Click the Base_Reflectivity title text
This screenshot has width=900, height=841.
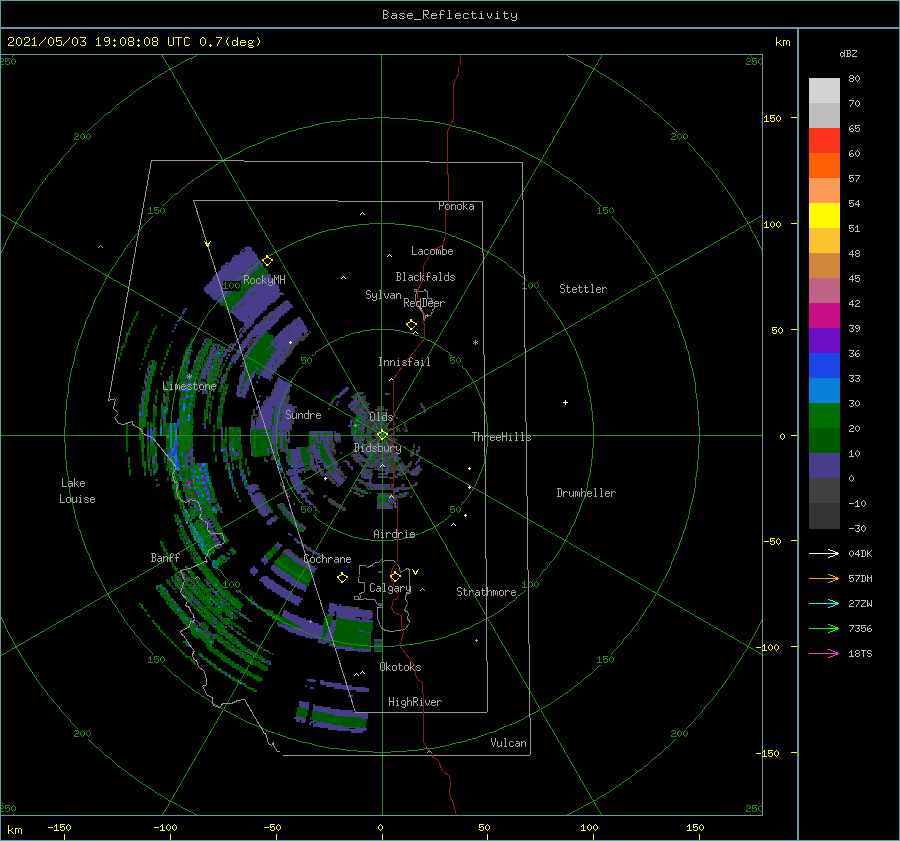pyautogui.click(x=450, y=15)
